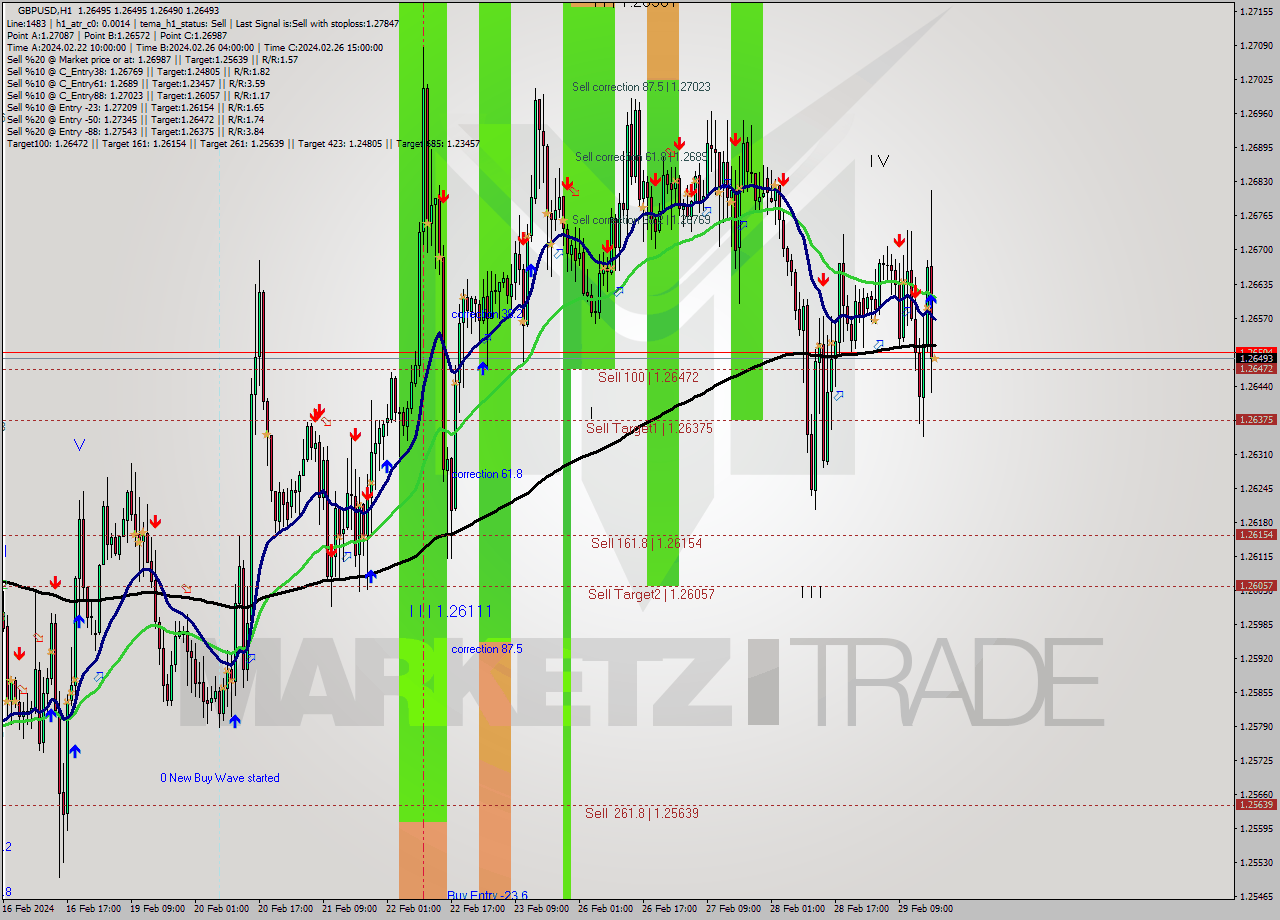Click red price tag 1.26375
The height and width of the screenshot is (920, 1280).
[x=1256, y=420]
